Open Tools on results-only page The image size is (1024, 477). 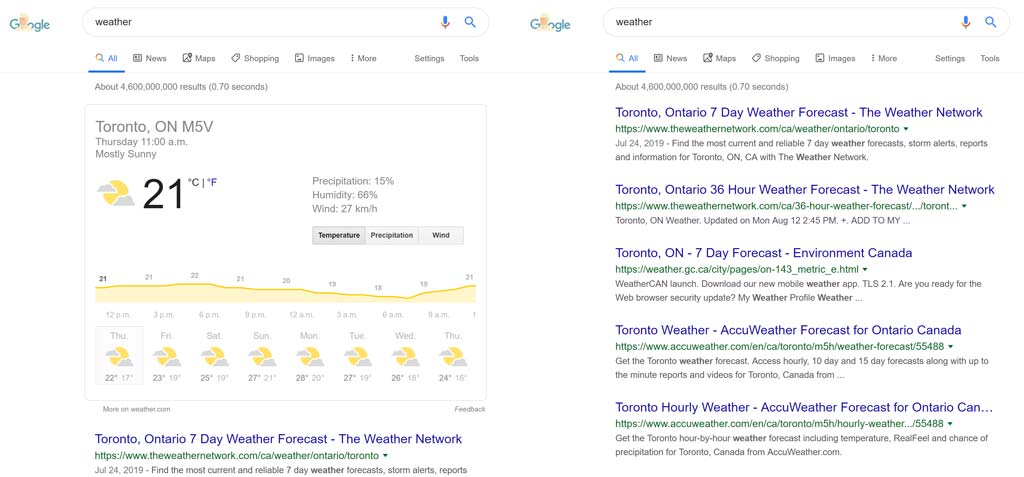pos(989,58)
